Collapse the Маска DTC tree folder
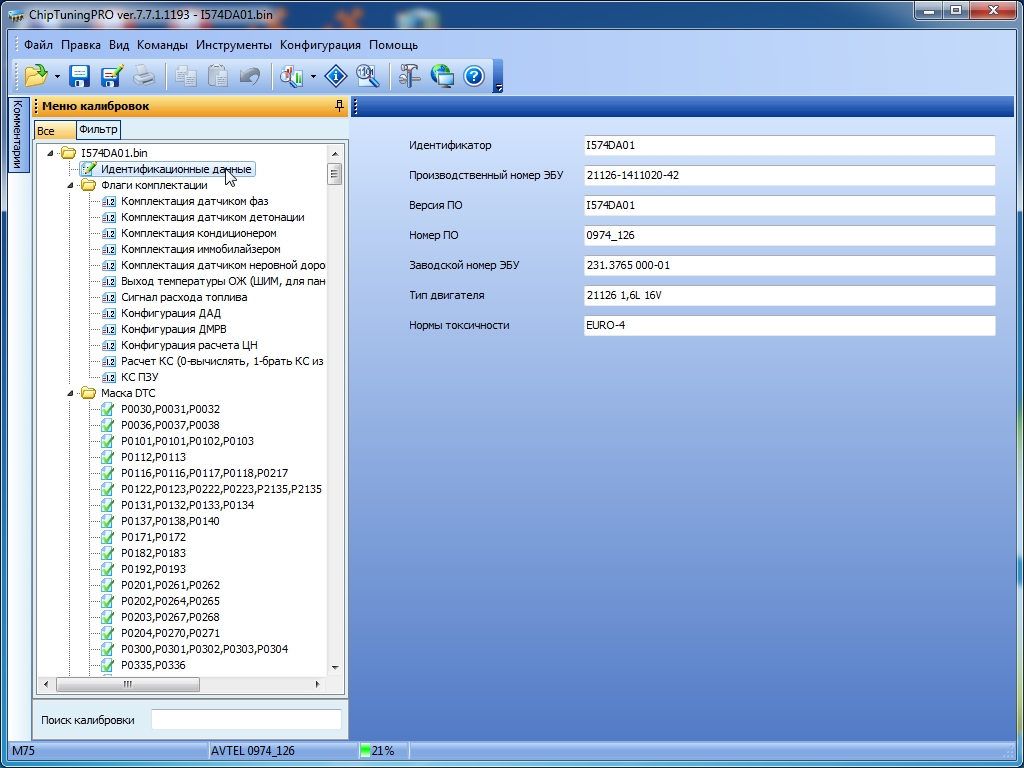This screenshot has height=768, width=1024. coord(71,393)
